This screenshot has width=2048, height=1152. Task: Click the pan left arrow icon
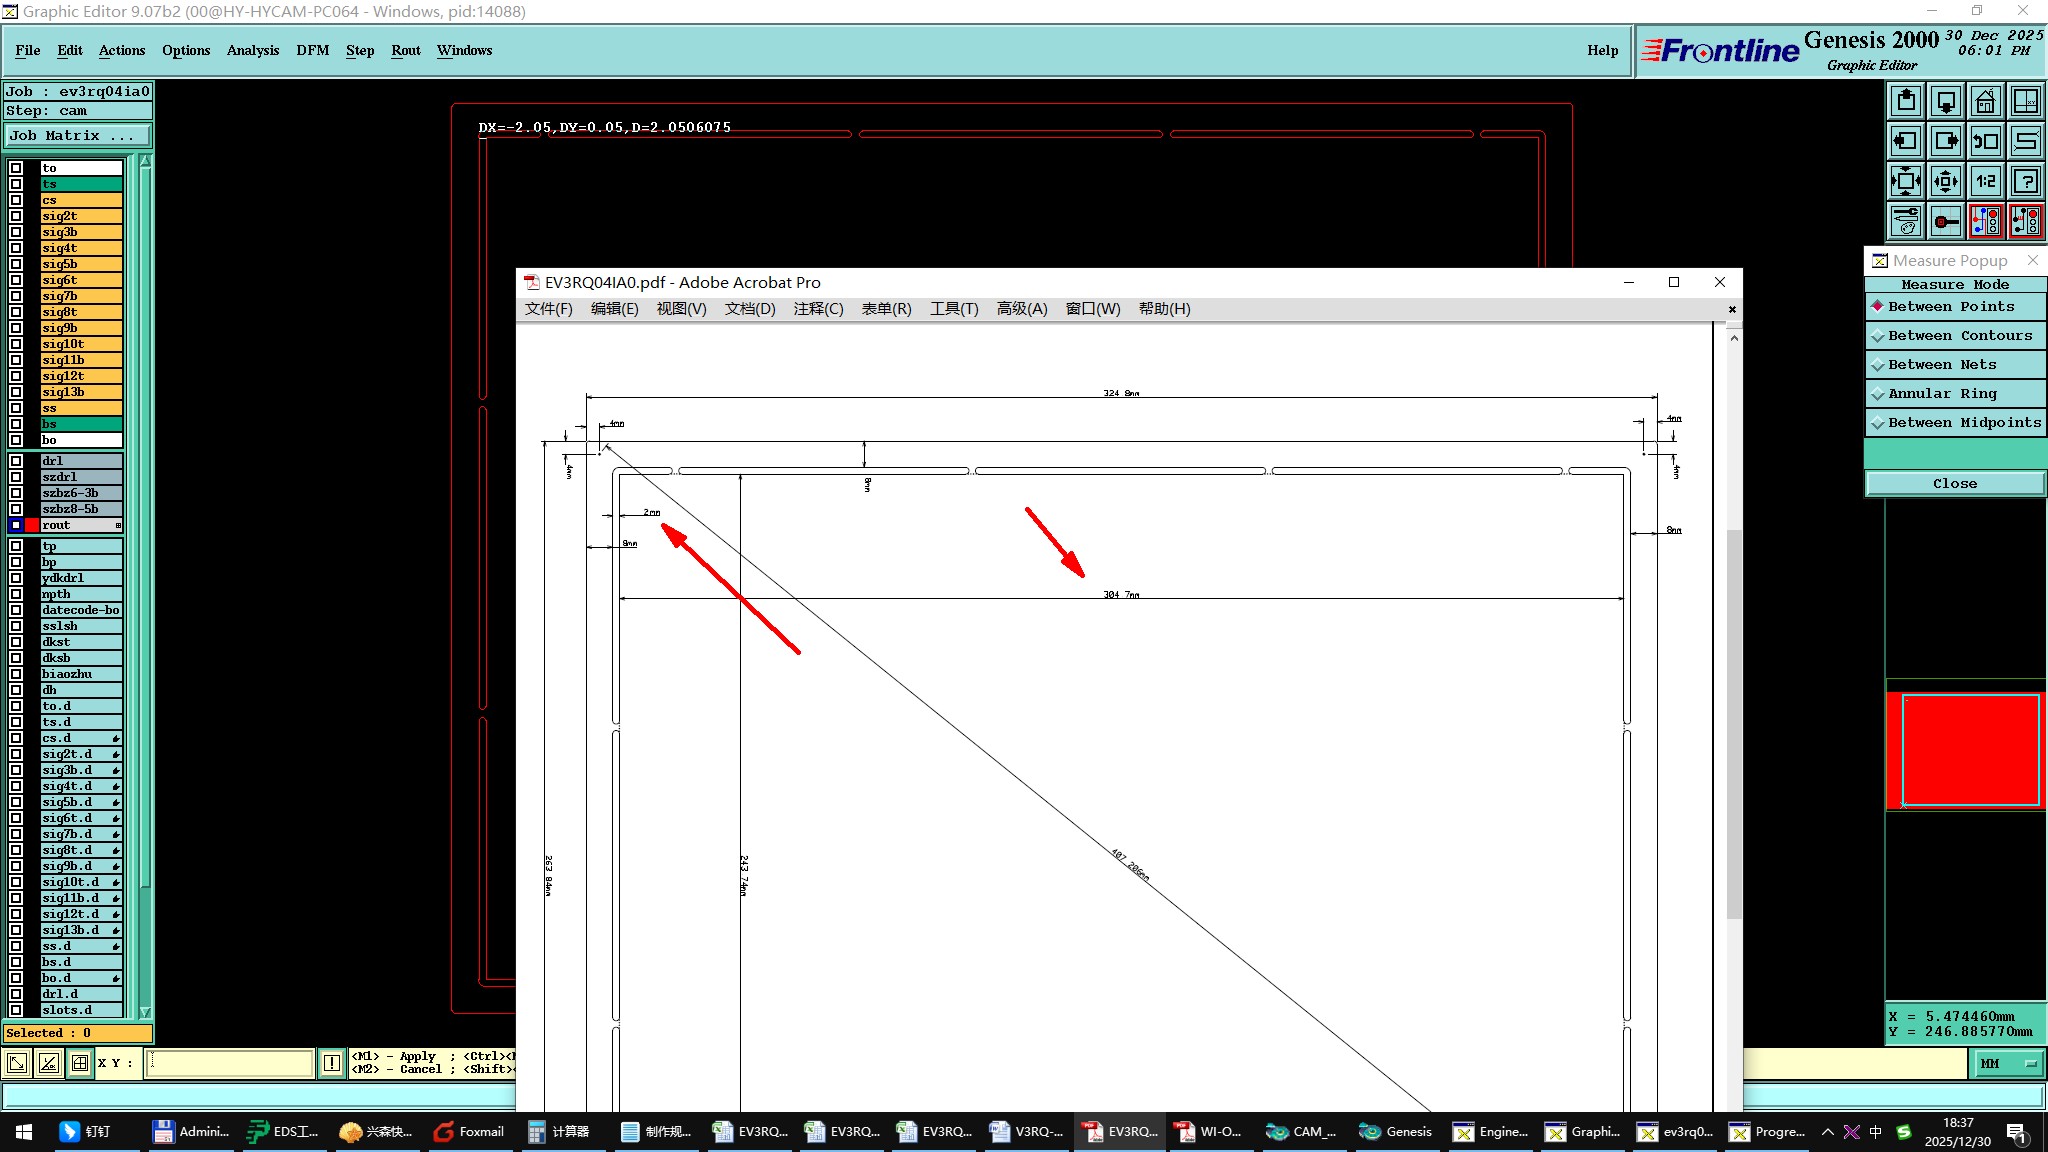pos(1906,141)
